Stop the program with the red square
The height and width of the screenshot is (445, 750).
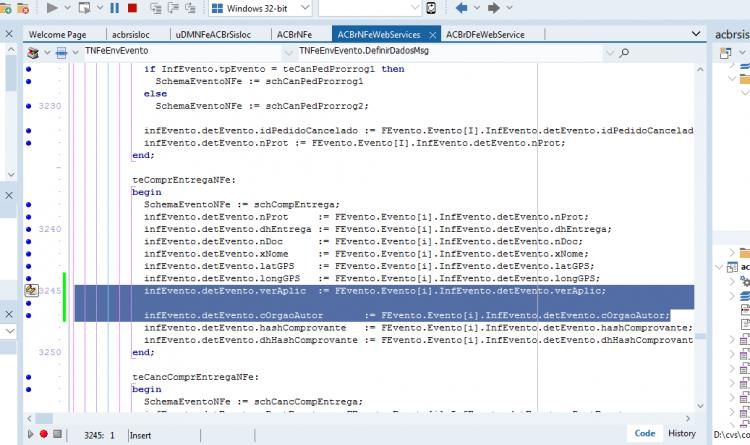tap(132, 8)
